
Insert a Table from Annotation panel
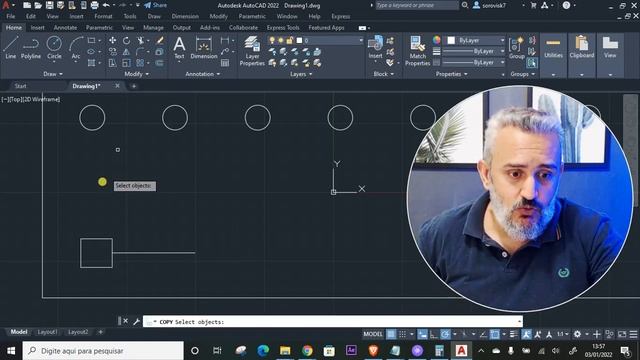click(225, 63)
